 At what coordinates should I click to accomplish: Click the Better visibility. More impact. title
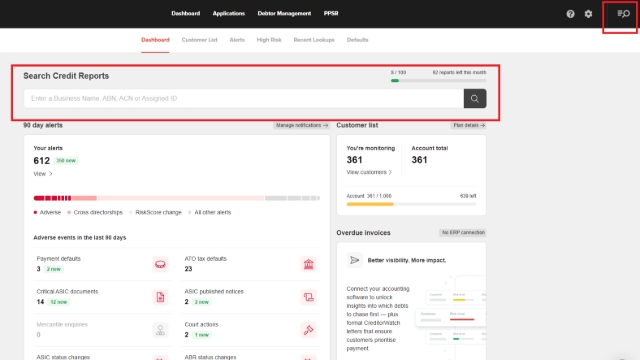[407, 260]
